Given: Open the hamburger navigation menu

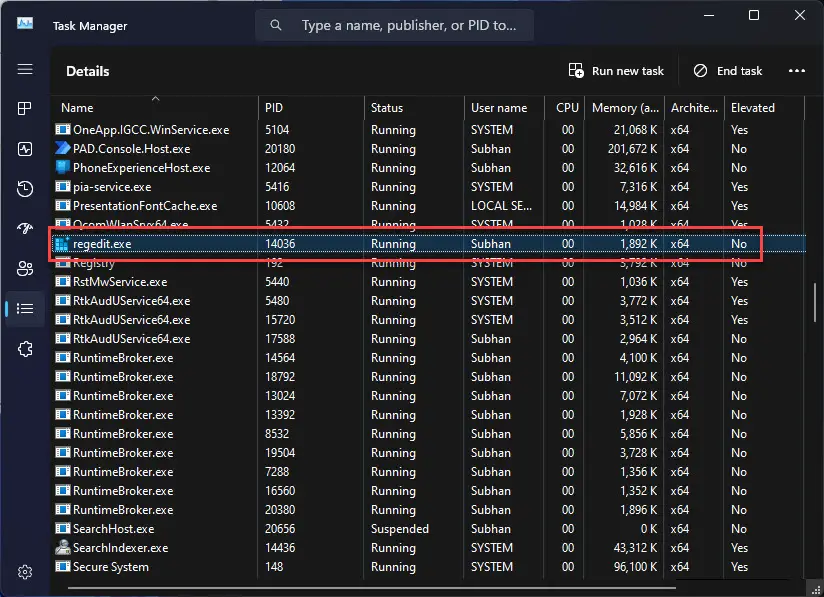Looking at the screenshot, I should coord(25,69).
